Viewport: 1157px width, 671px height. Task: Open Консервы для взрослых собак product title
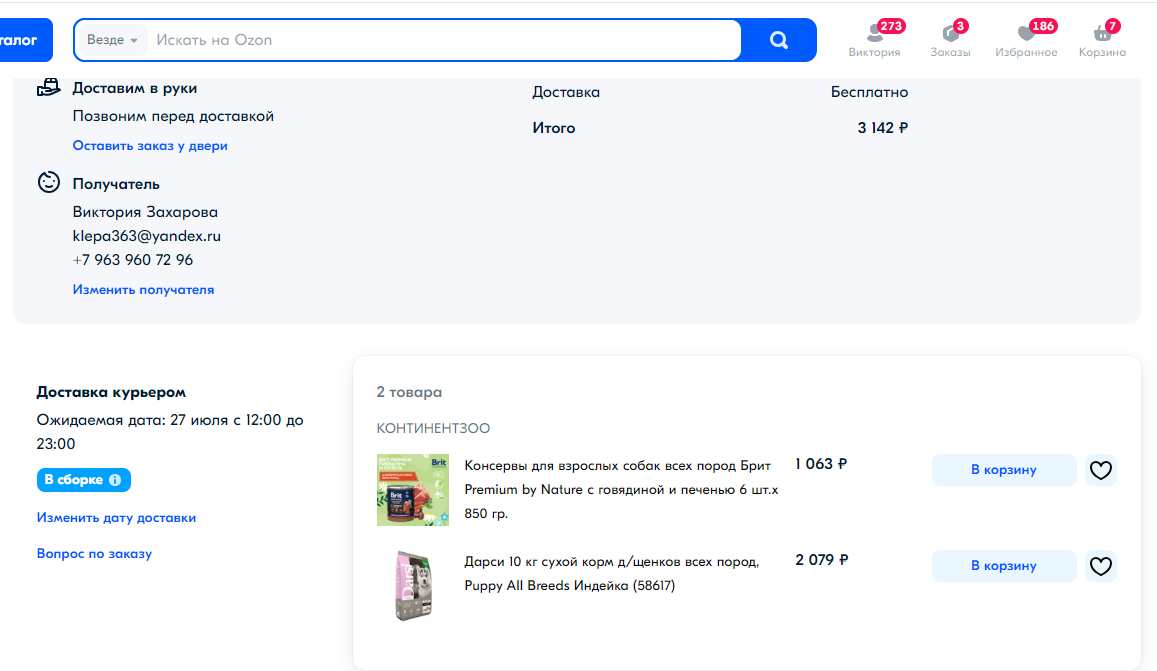(621, 489)
